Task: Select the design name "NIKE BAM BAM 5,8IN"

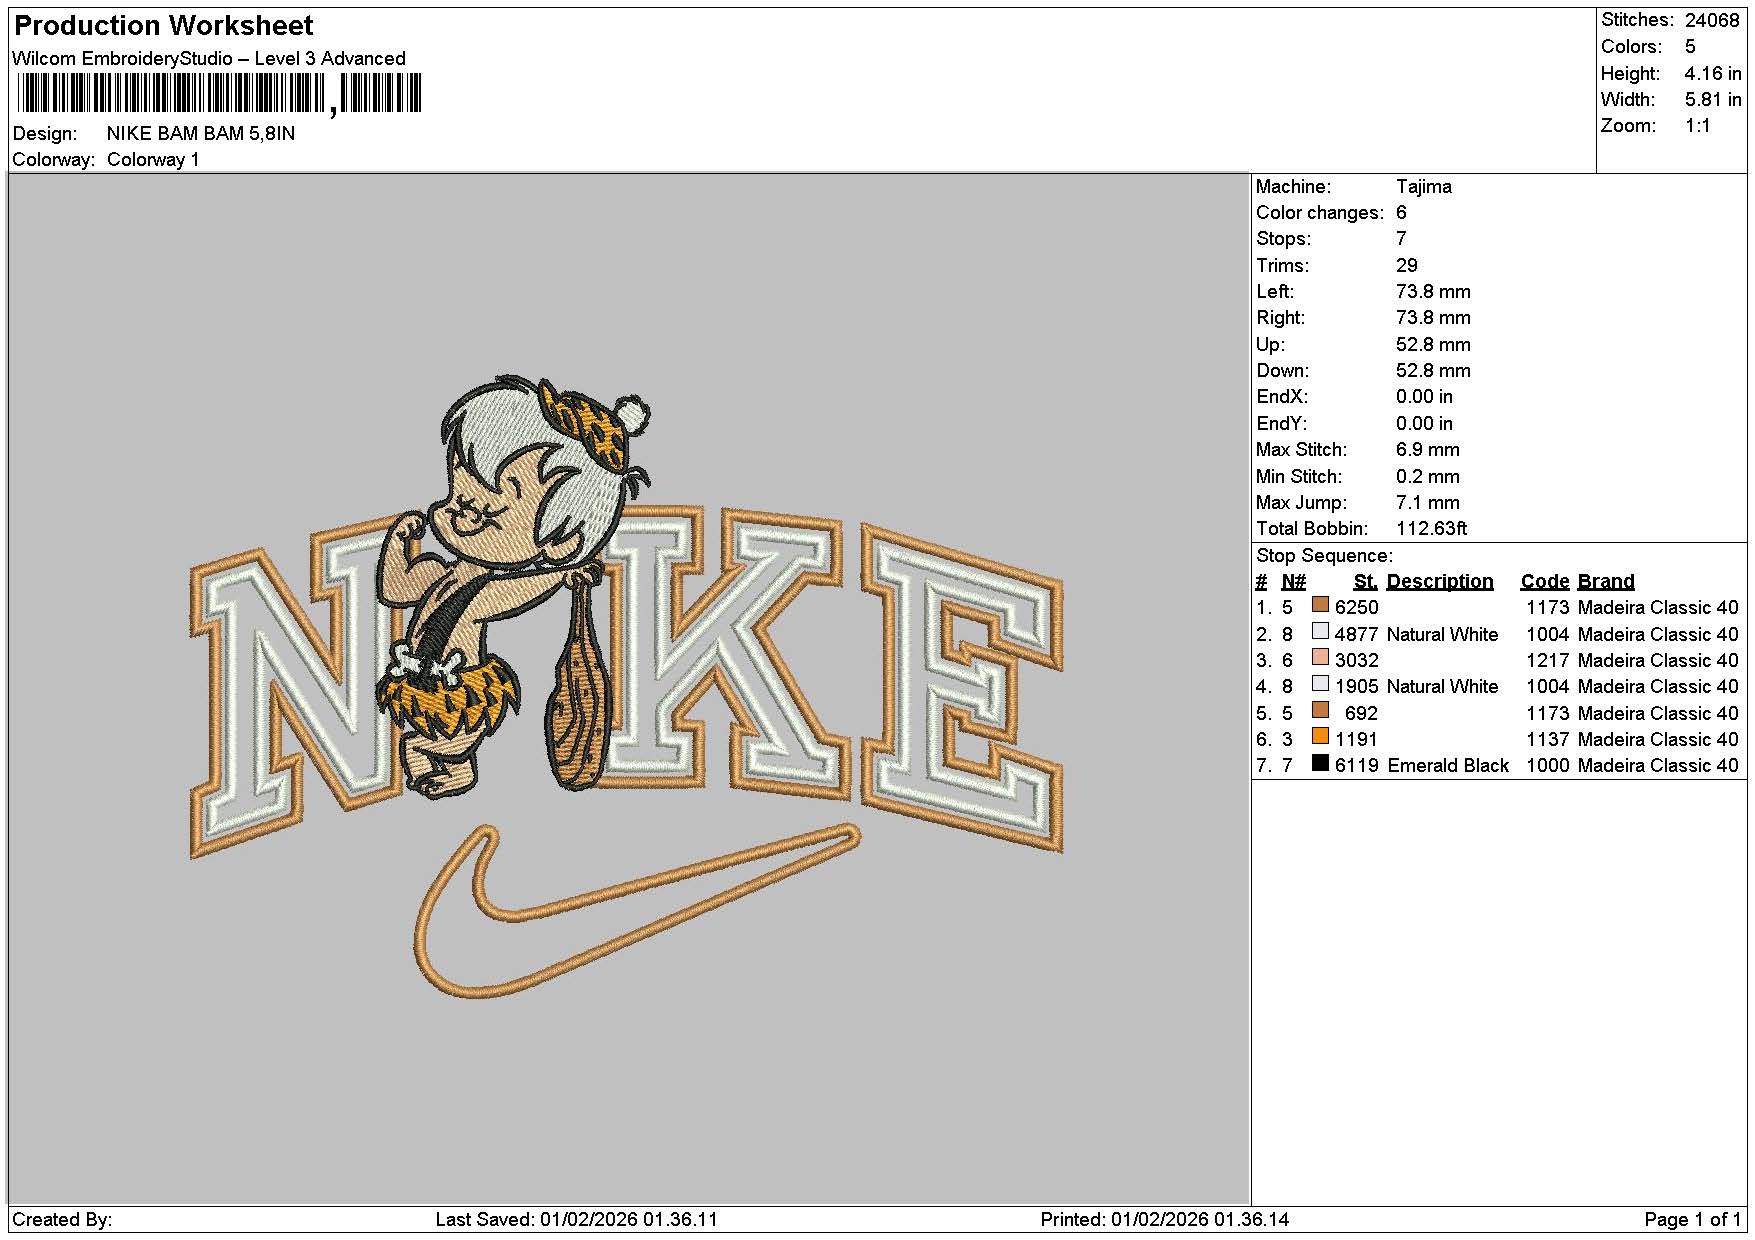Action: click(201, 133)
